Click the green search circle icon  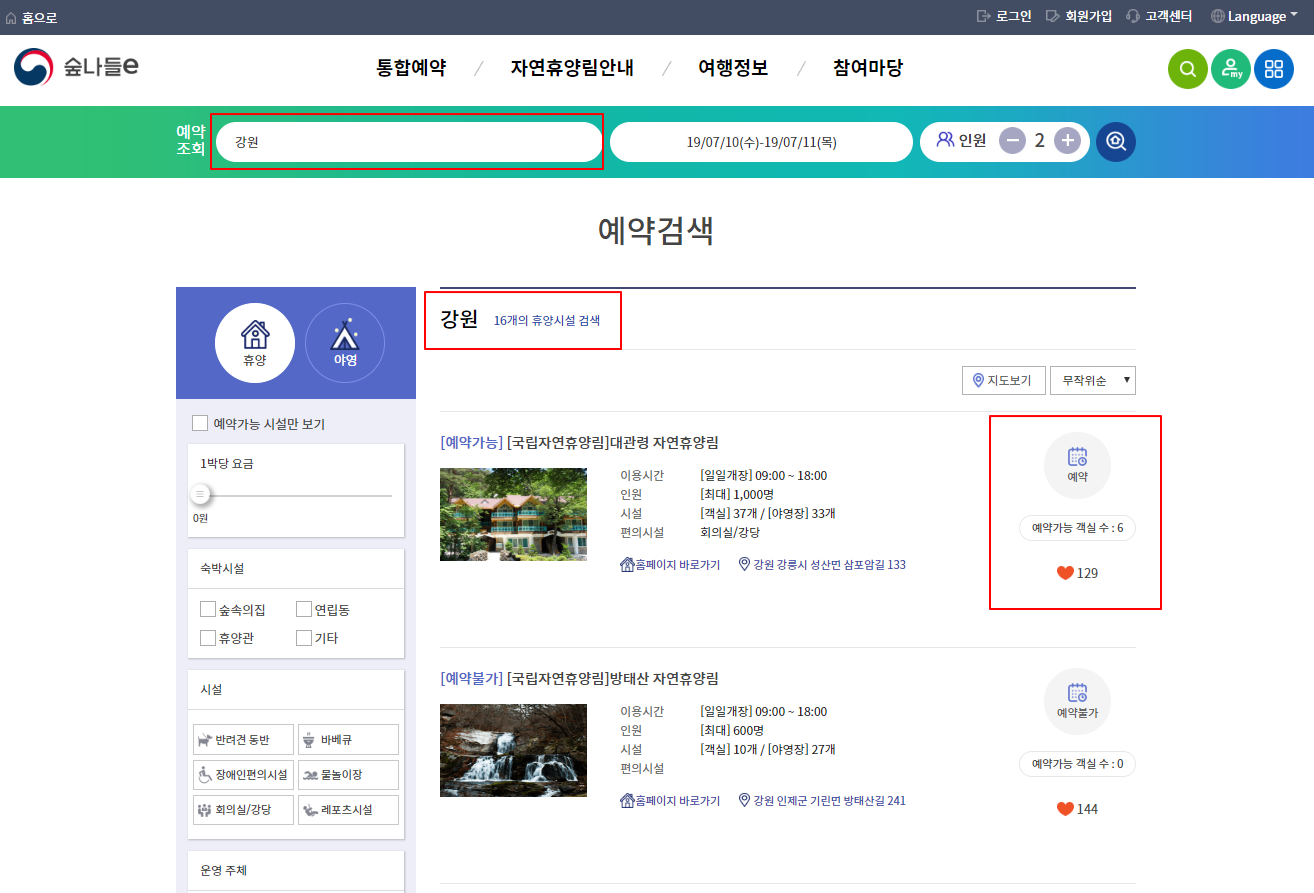1188,69
